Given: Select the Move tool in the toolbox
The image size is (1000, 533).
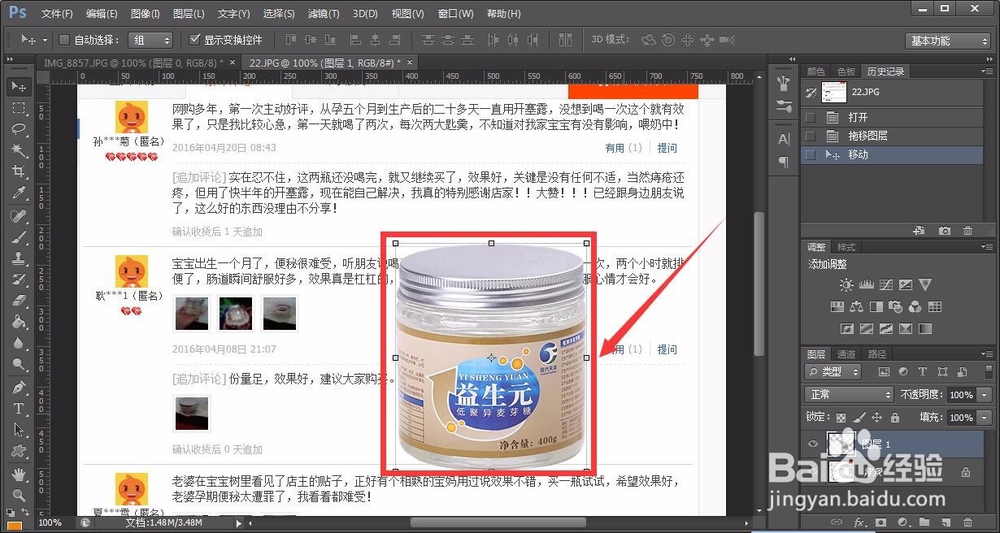Looking at the screenshot, I should pyautogui.click(x=18, y=86).
